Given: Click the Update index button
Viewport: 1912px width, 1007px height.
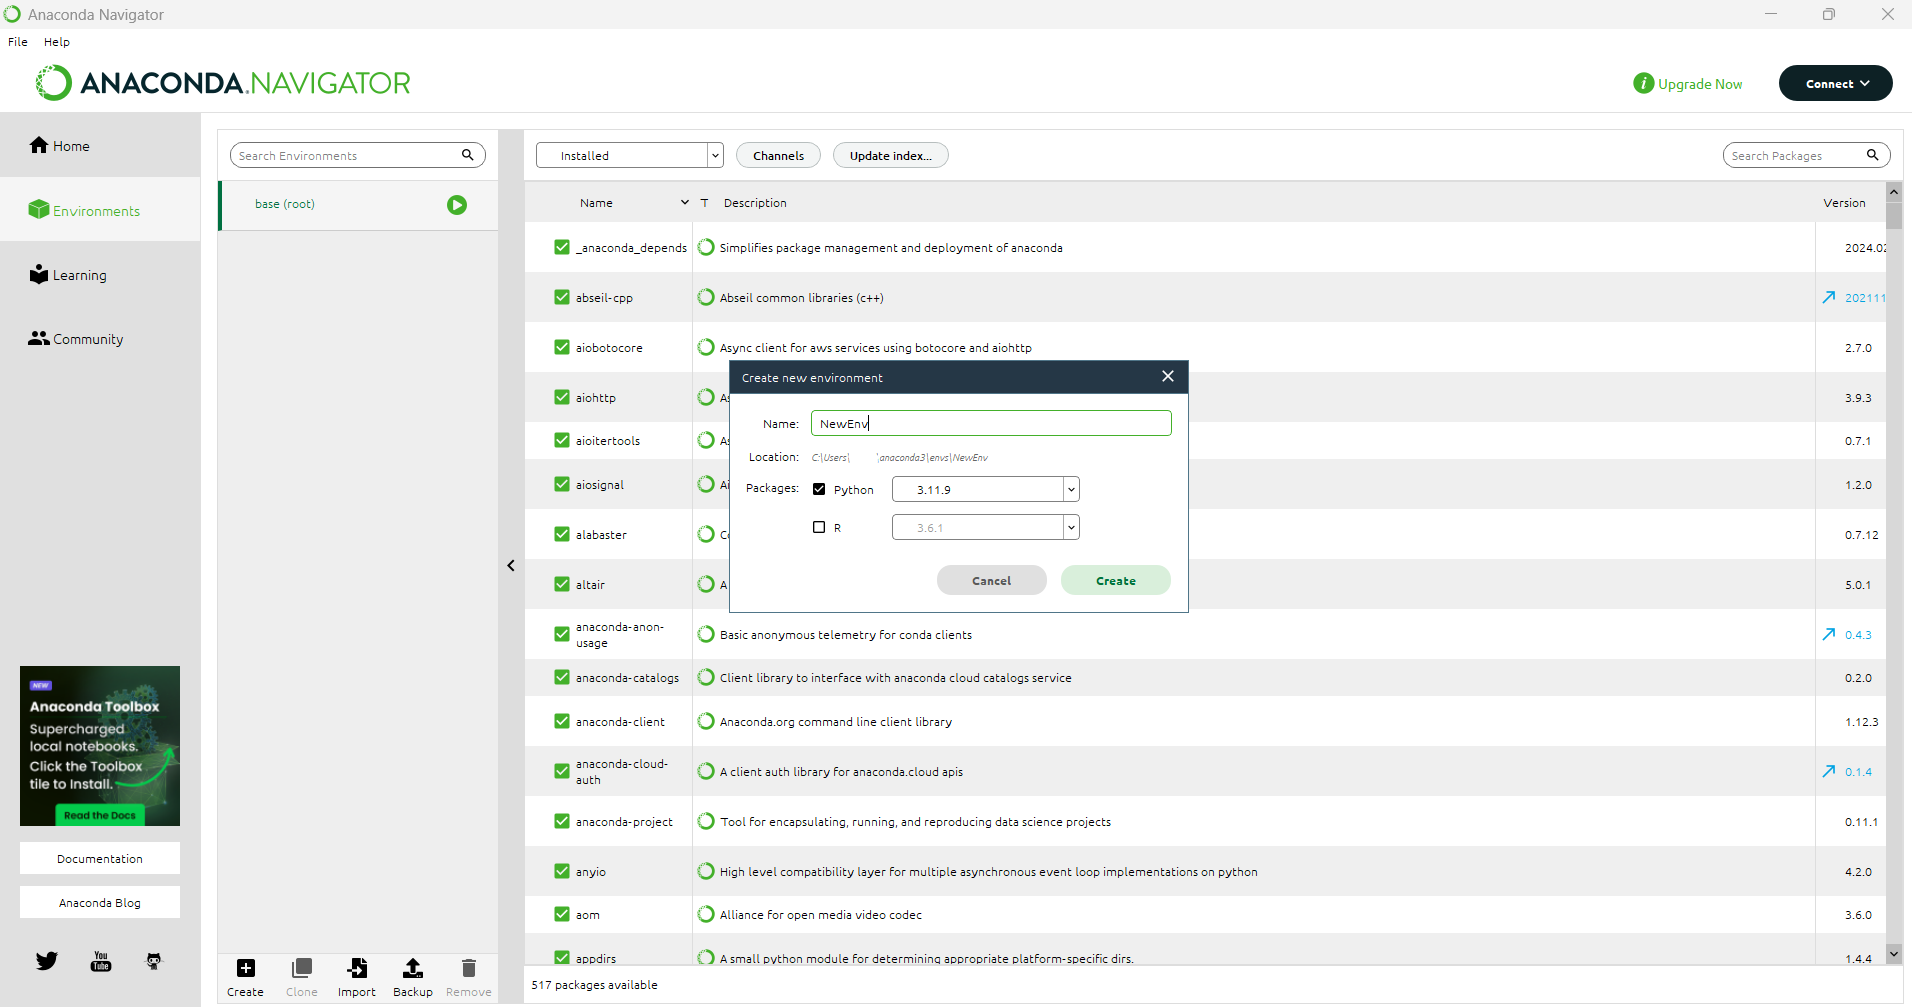Looking at the screenshot, I should [x=890, y=155].
